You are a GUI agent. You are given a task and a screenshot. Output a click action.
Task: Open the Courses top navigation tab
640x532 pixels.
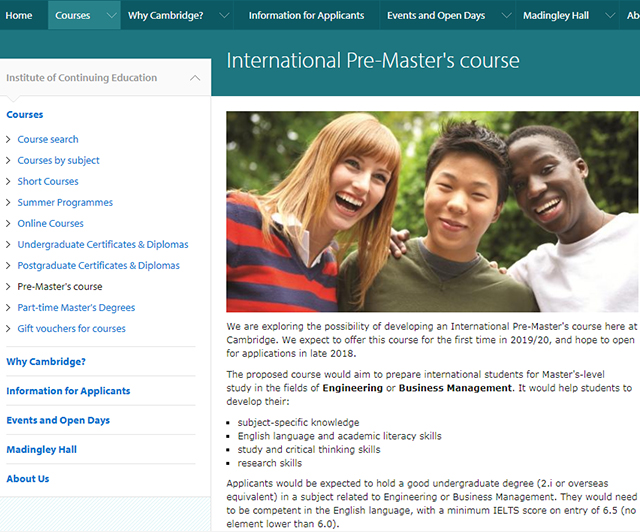pyautogui.click(x=73, y=16)
